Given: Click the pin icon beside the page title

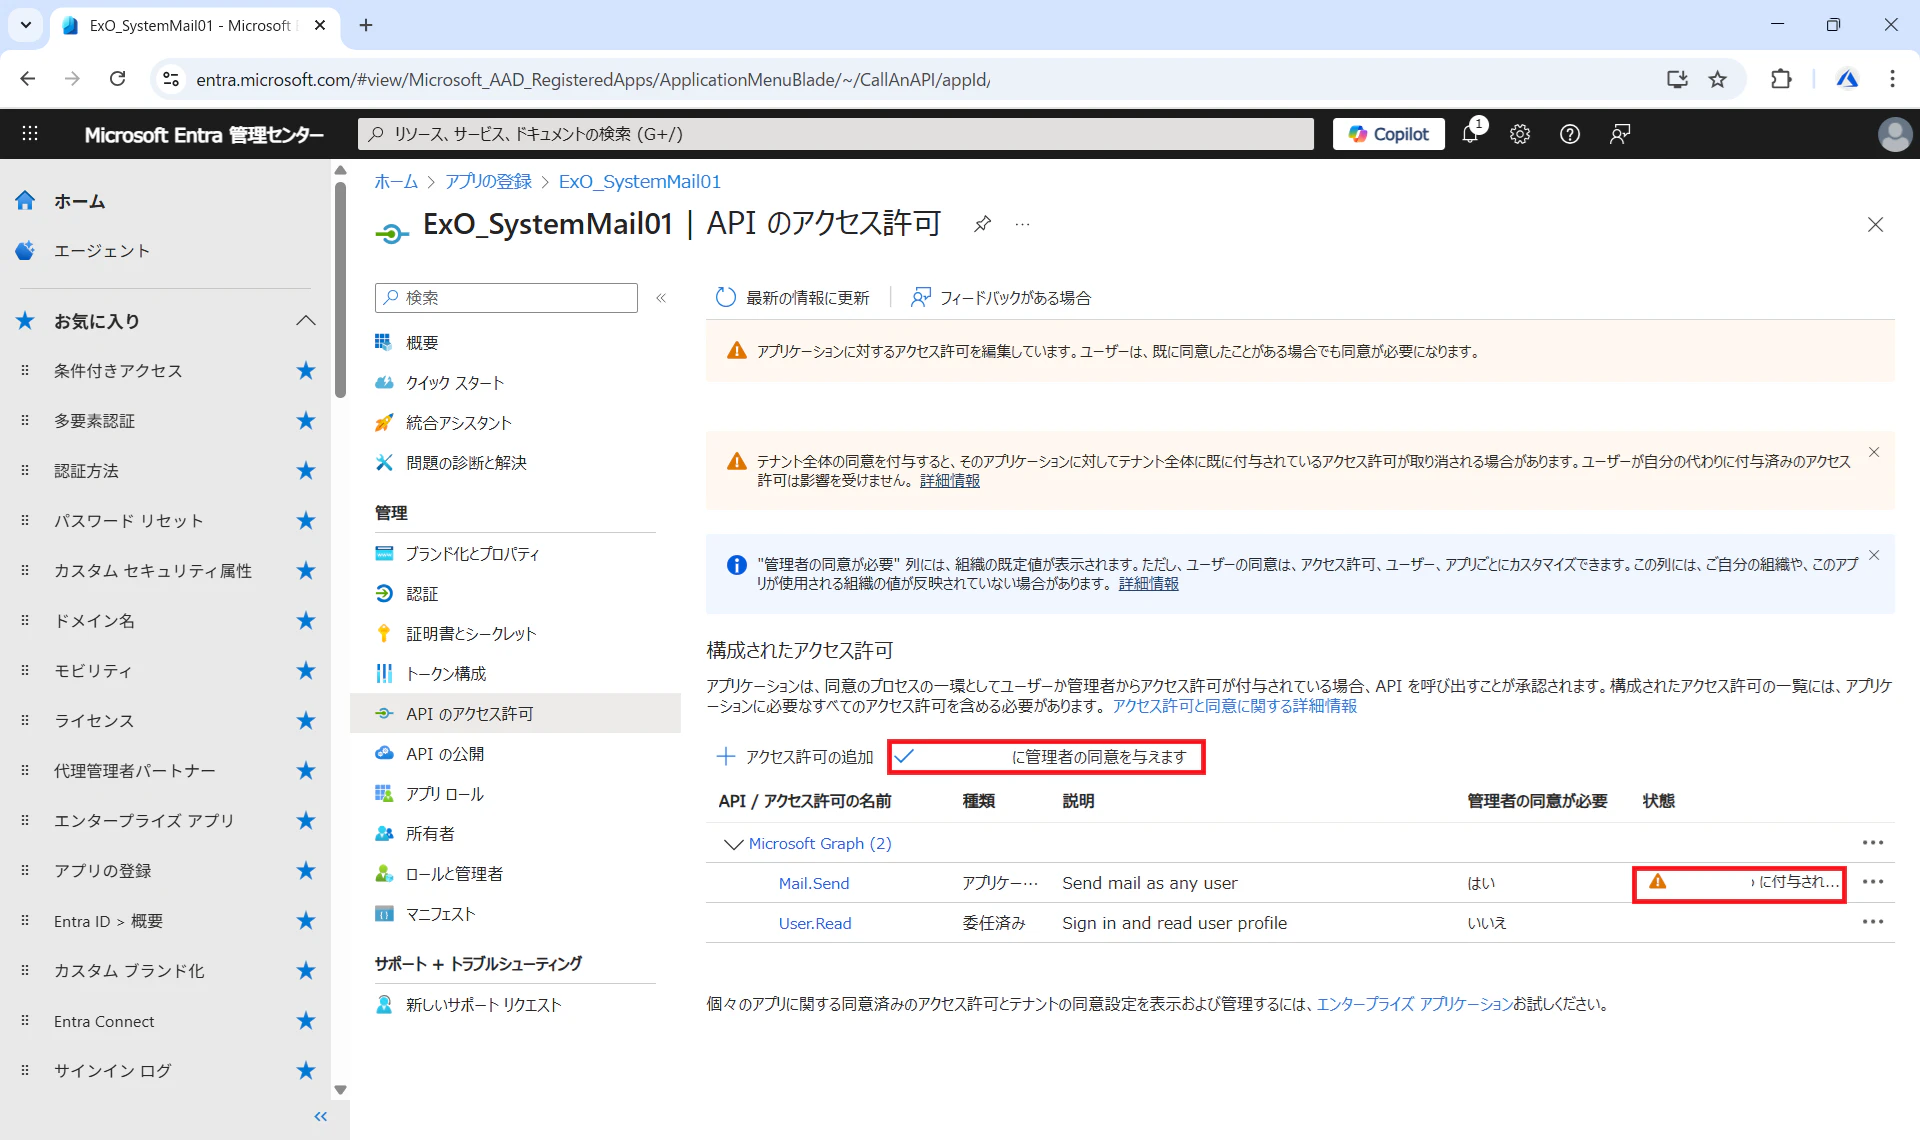Looking at the screenshot, I should 982,224.
